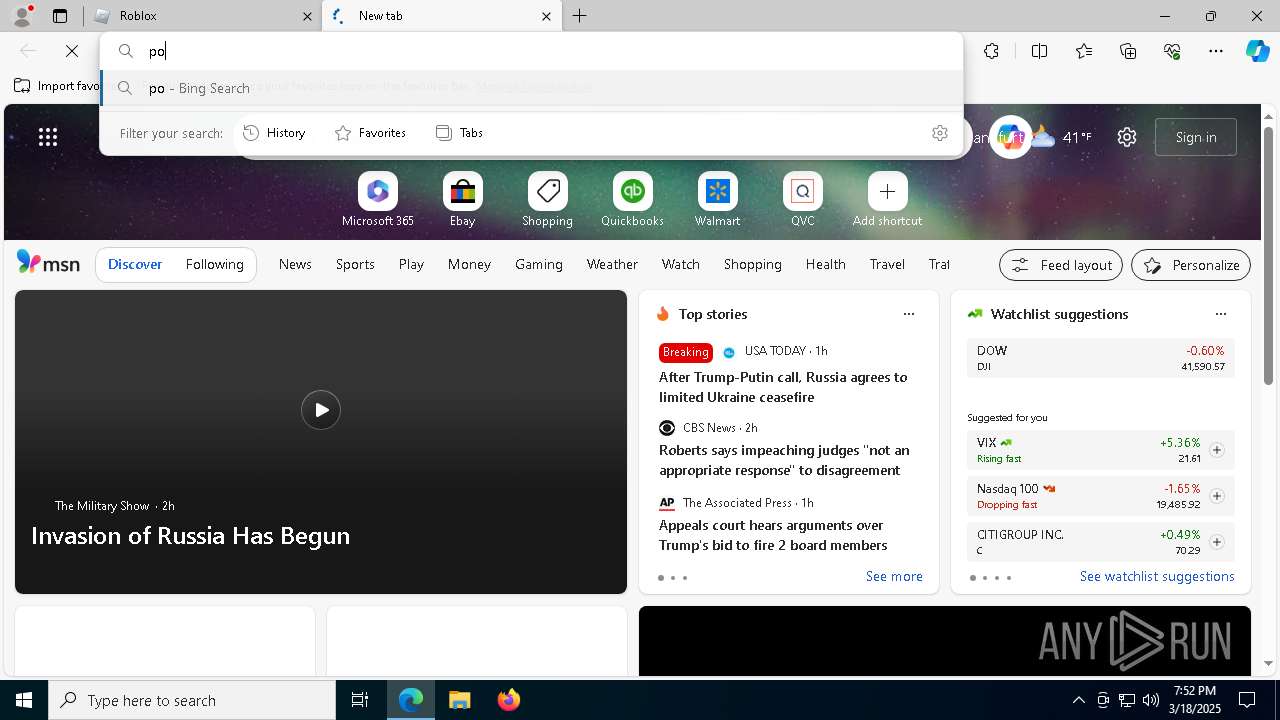Click the Personalize button
1280x720 pixels.
tap(1191, 265)
